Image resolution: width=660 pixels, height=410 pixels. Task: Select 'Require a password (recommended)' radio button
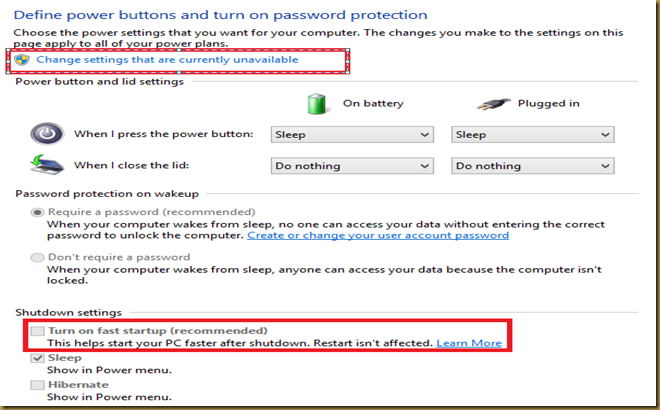pyautogui.click(x=38, y=212)
